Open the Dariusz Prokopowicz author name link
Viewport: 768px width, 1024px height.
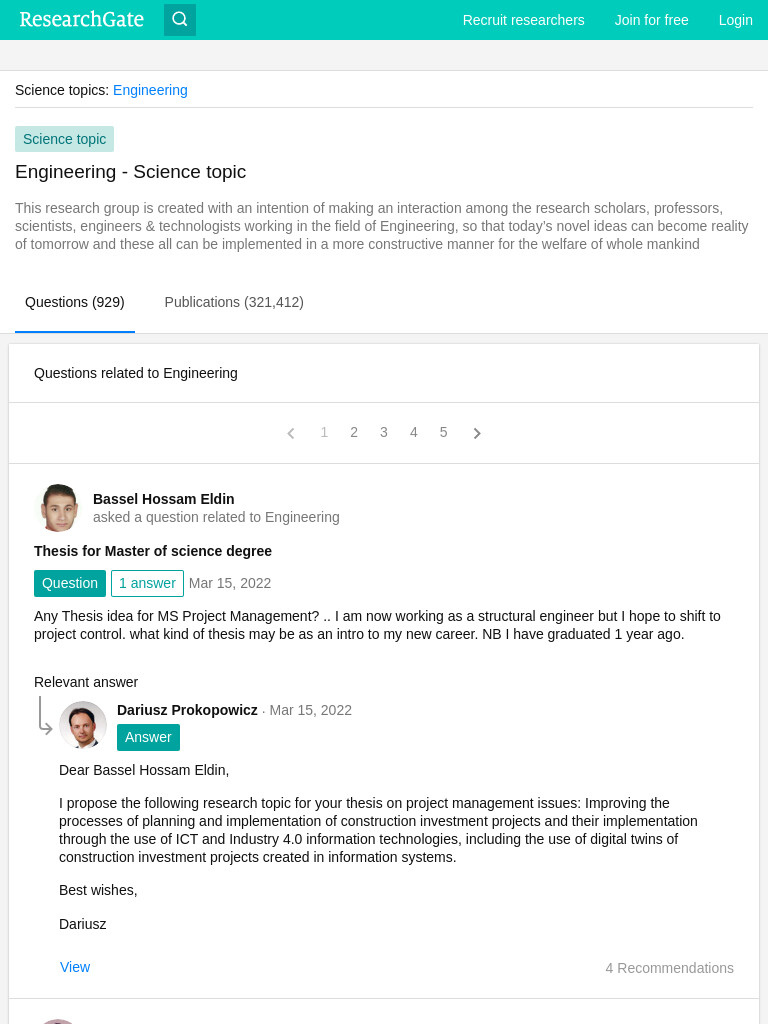187,710
